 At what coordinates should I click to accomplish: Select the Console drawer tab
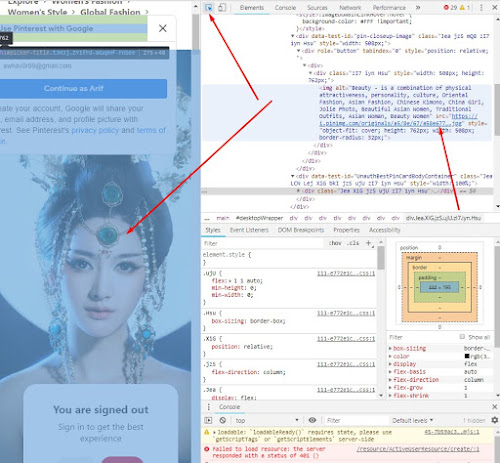[x=229, y=407]
